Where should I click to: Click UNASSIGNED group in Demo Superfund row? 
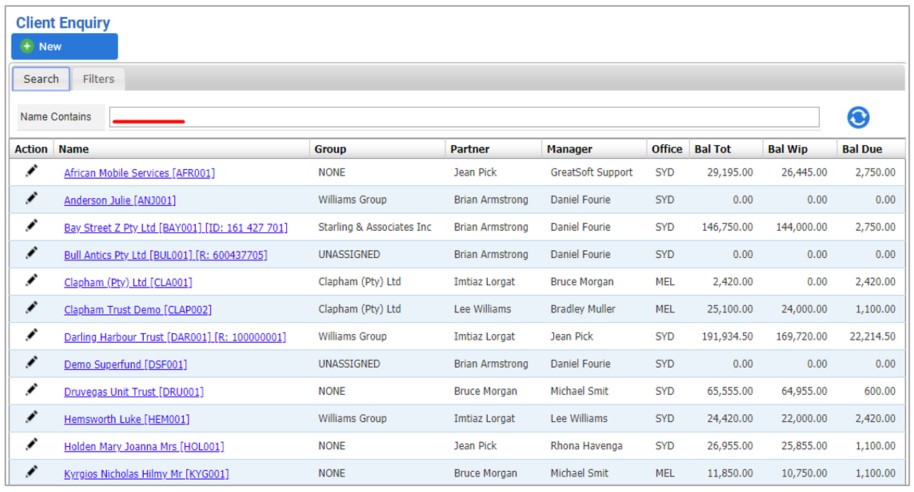tap(349, 364)
